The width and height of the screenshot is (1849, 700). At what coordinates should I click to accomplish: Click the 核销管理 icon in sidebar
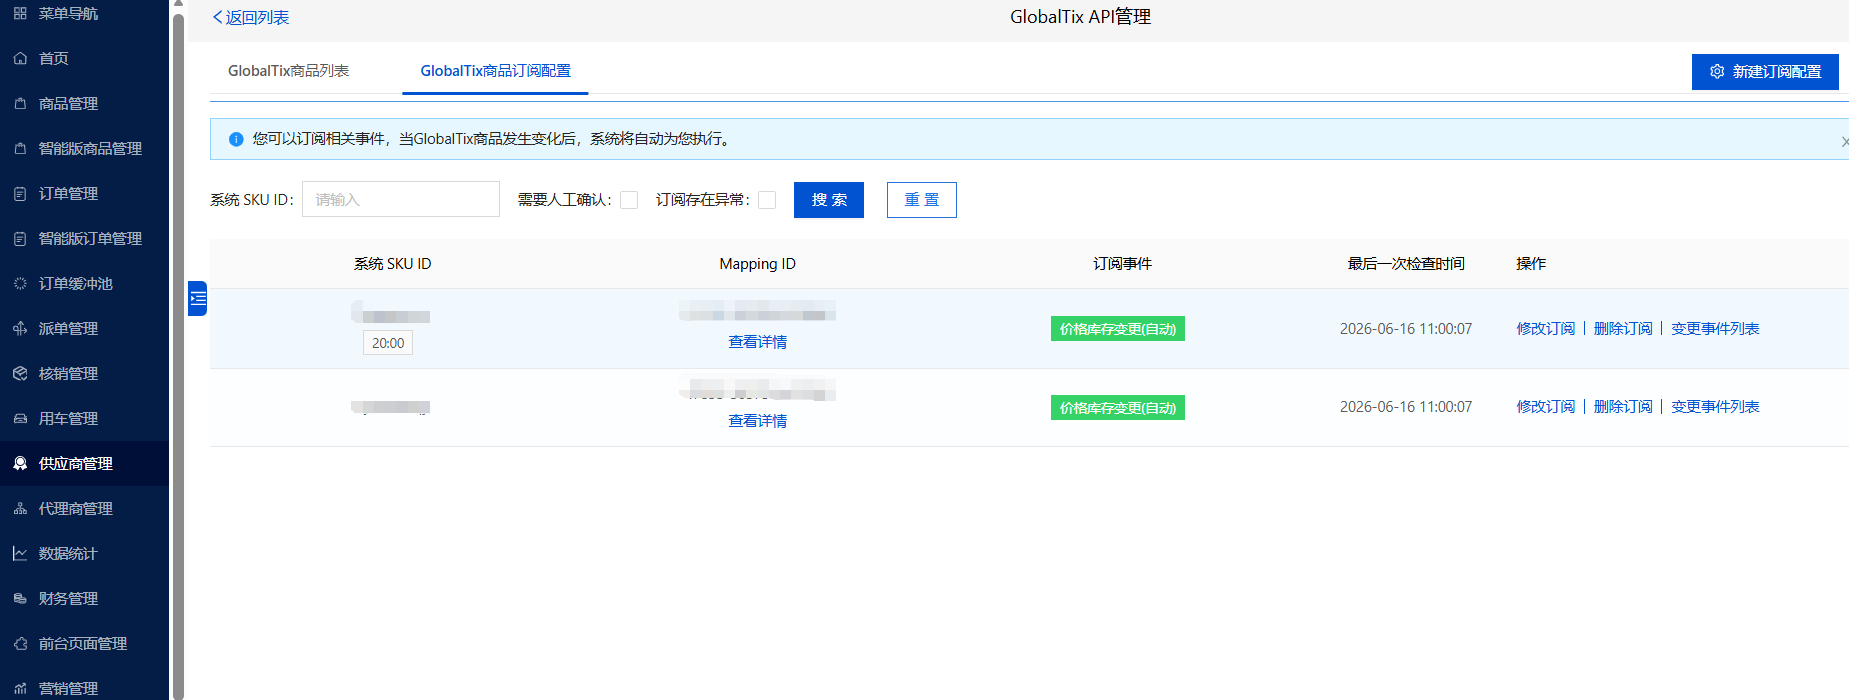tap(20, 374)
